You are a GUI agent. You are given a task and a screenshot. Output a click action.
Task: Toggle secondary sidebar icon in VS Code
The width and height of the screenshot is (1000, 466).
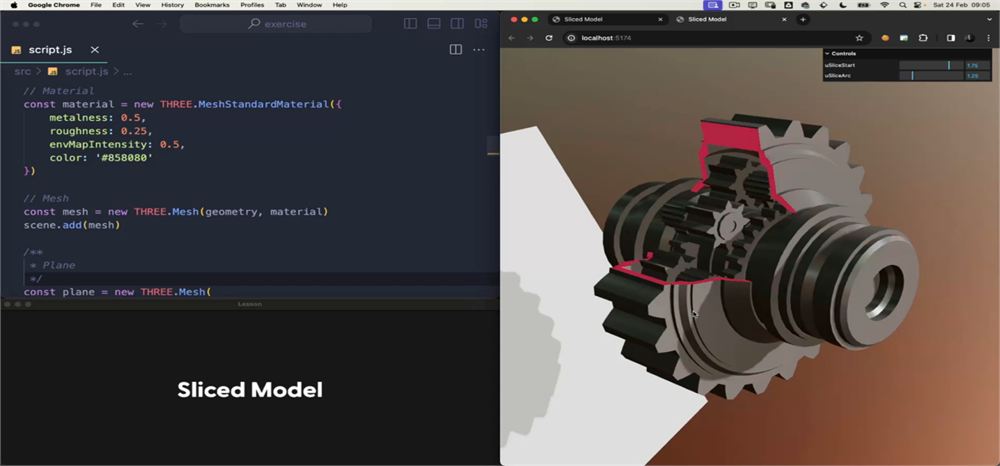pos(457,24)
